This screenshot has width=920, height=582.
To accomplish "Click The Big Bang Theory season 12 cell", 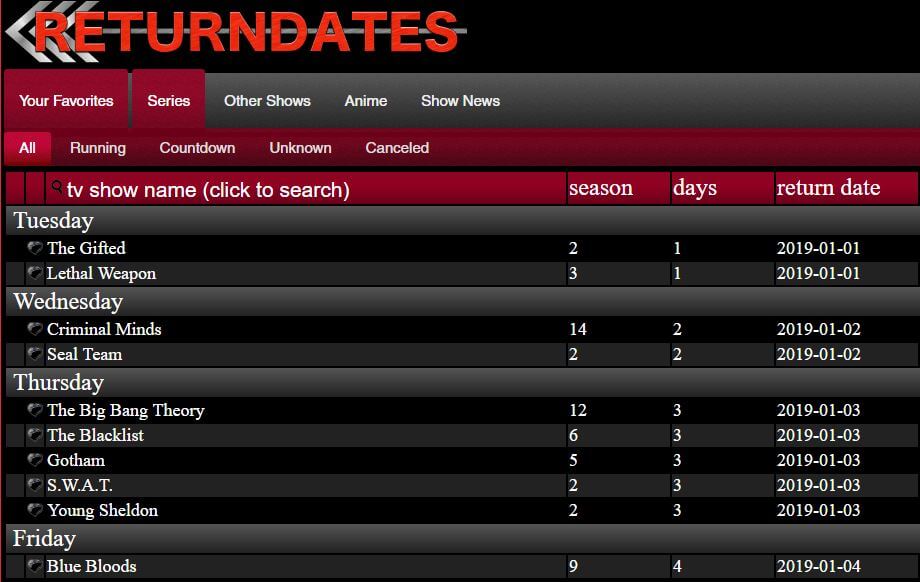I will [x=578, y=410].
